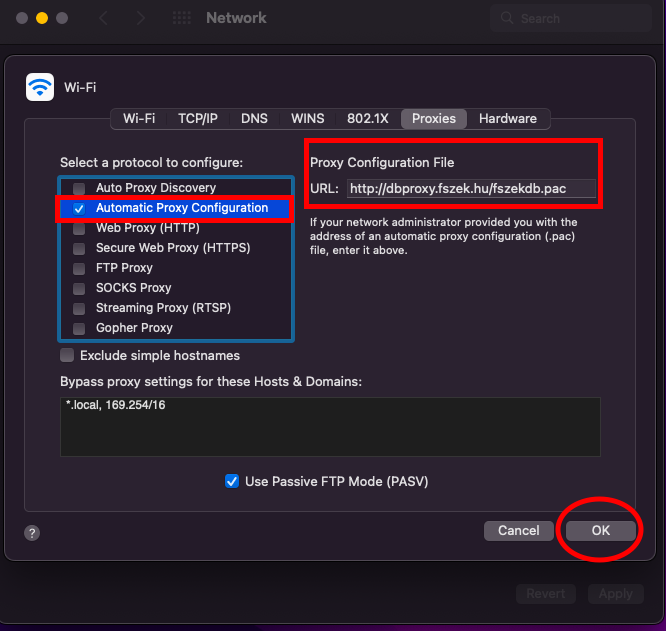Toggle Exclude simple hostnames
Image resolution: width=666 pixels, height=631 pixels.
(x=67, y=355)
